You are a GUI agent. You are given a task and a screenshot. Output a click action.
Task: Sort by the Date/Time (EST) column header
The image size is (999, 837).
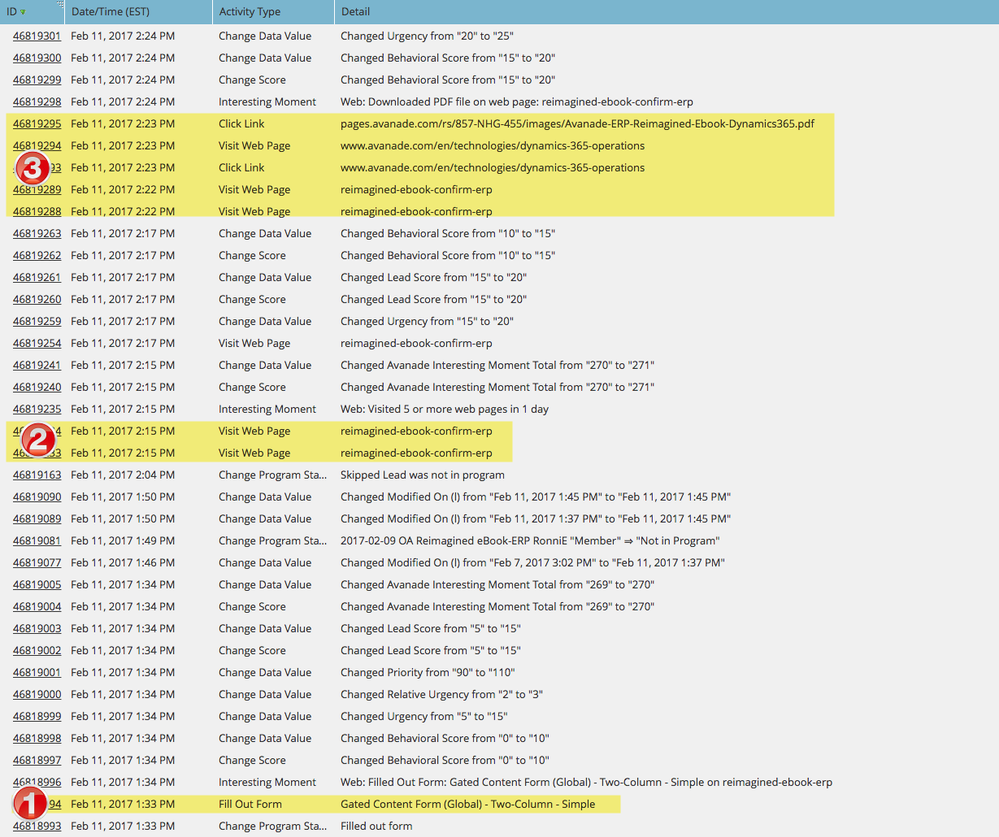pos(111,12)
